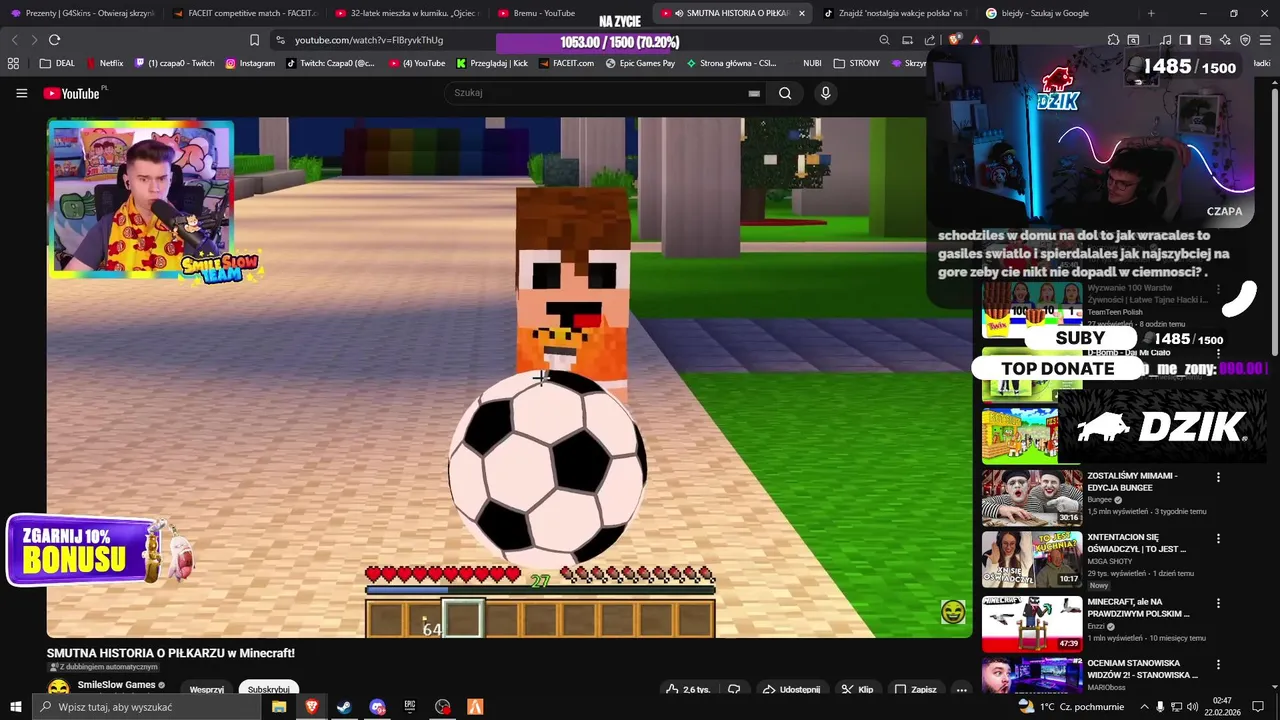Click the Wesprzyj button
Viewport: 1280px width, 720px height.
tap(207, 689)
